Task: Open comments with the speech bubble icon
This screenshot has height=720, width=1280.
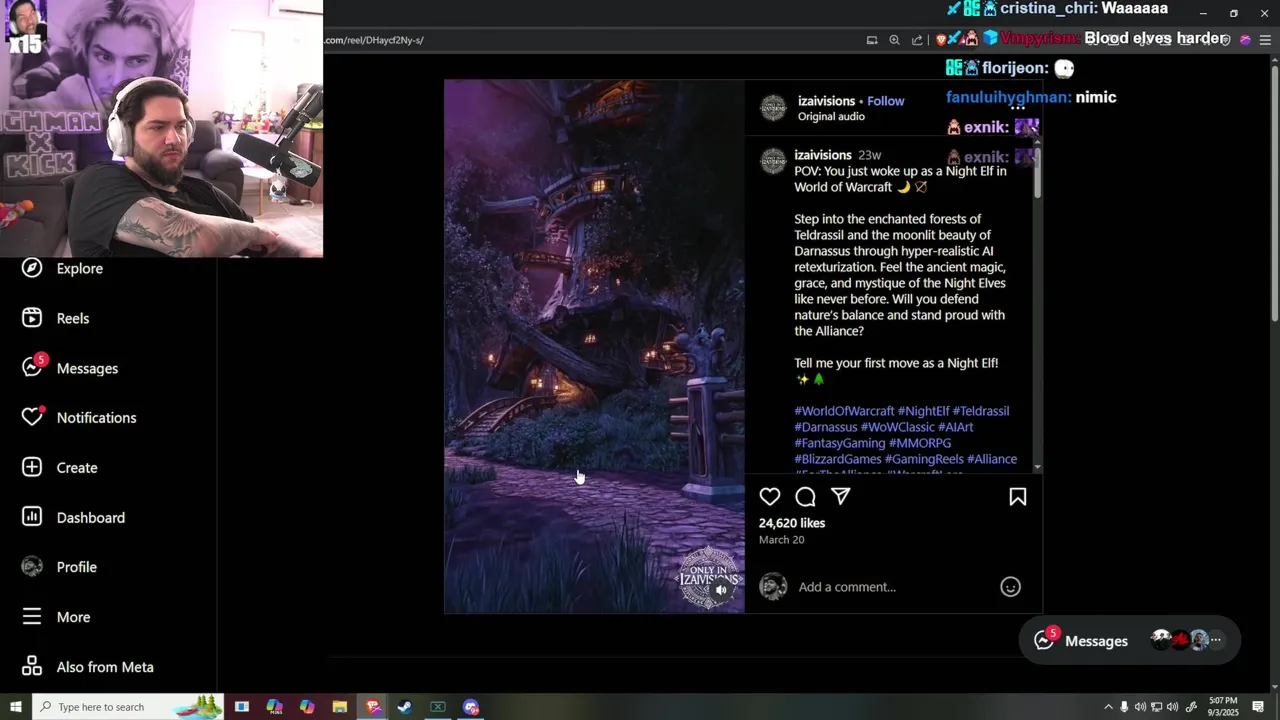Action: (x=806, y=497)
